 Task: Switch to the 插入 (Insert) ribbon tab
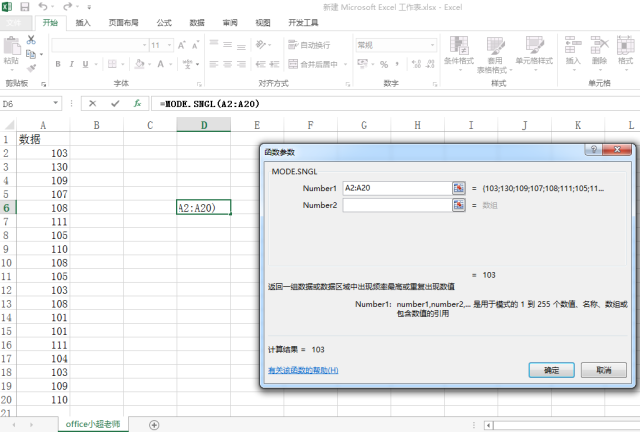[x=83, y=22]
